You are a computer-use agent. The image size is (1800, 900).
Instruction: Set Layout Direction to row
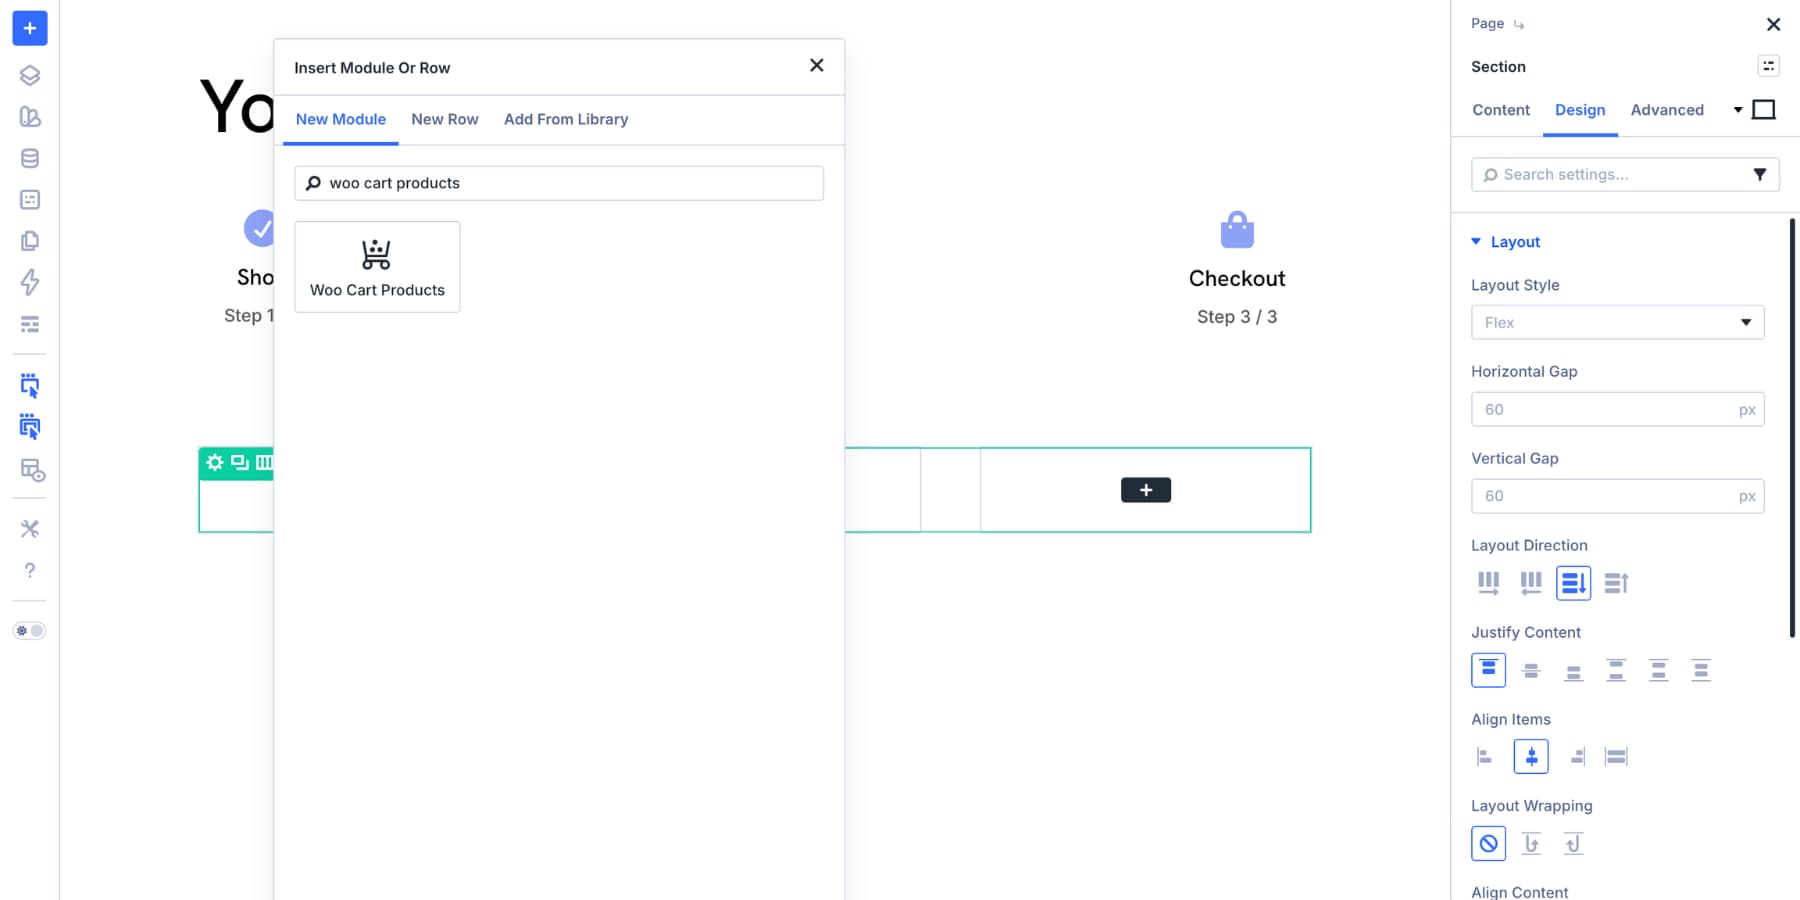[1489, 583]
